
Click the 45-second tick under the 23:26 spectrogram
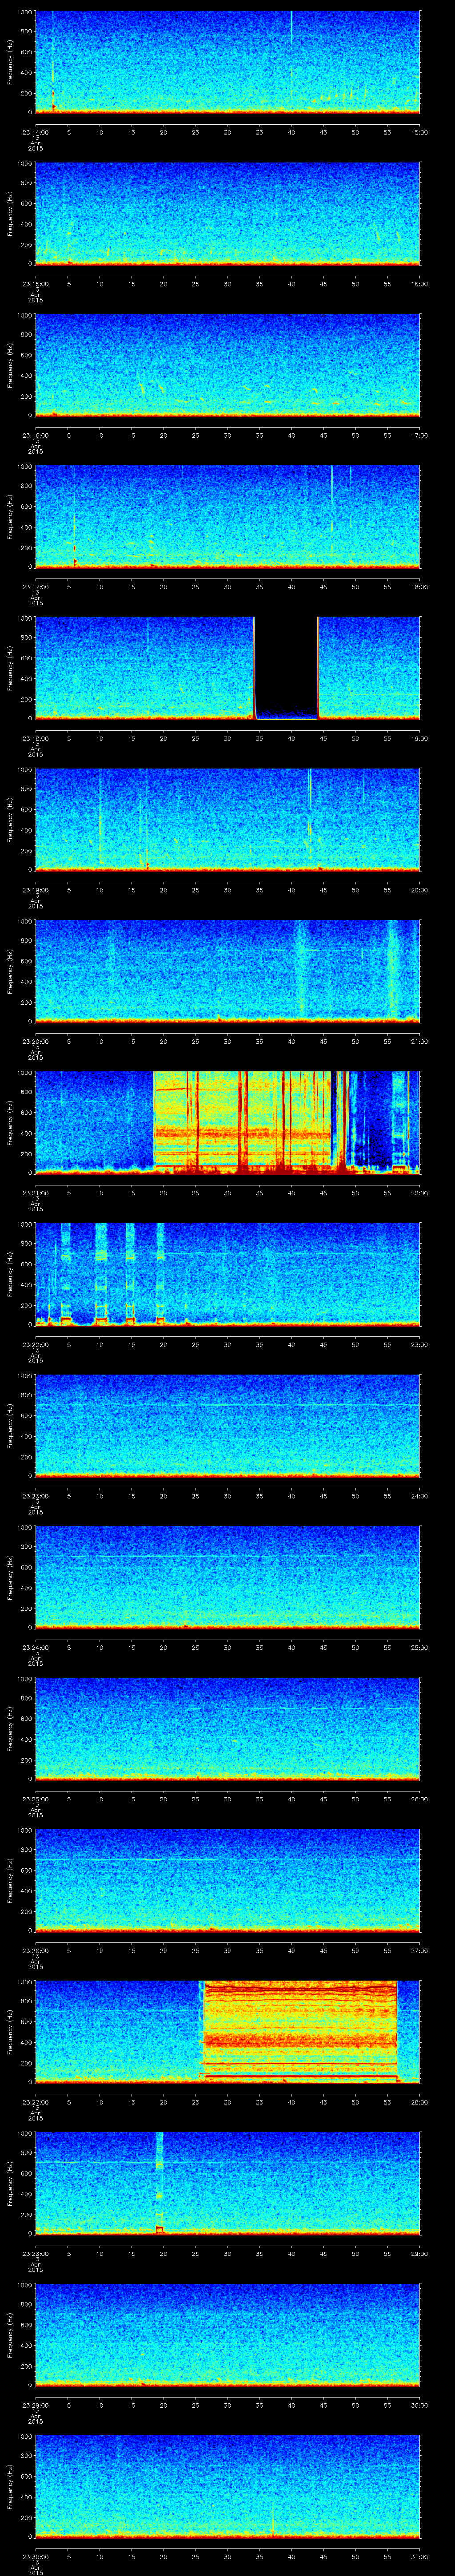pyautogui.click(x=323, y=1950)
